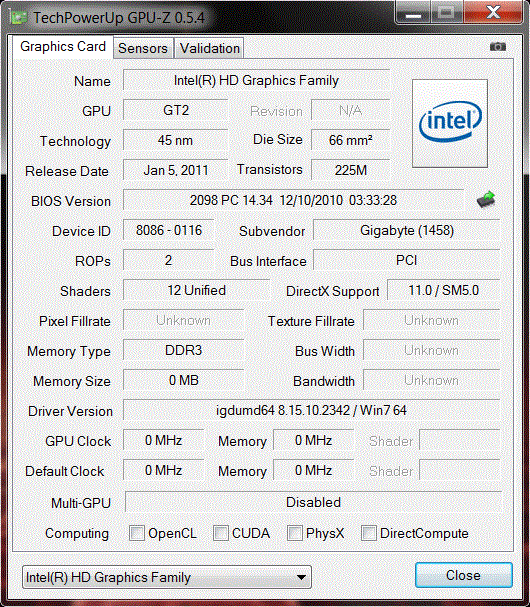Click the BIOS save chip icon
The width and height of the screenshot is (530, 607).
486,199
